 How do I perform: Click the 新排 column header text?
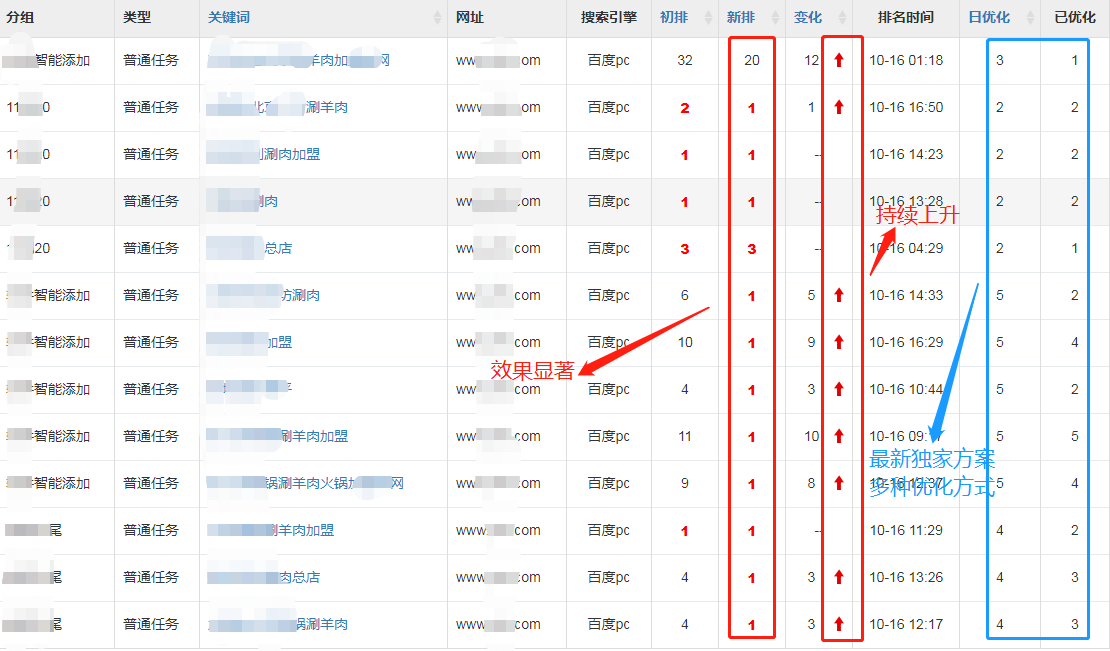click(x=741, y=18)
